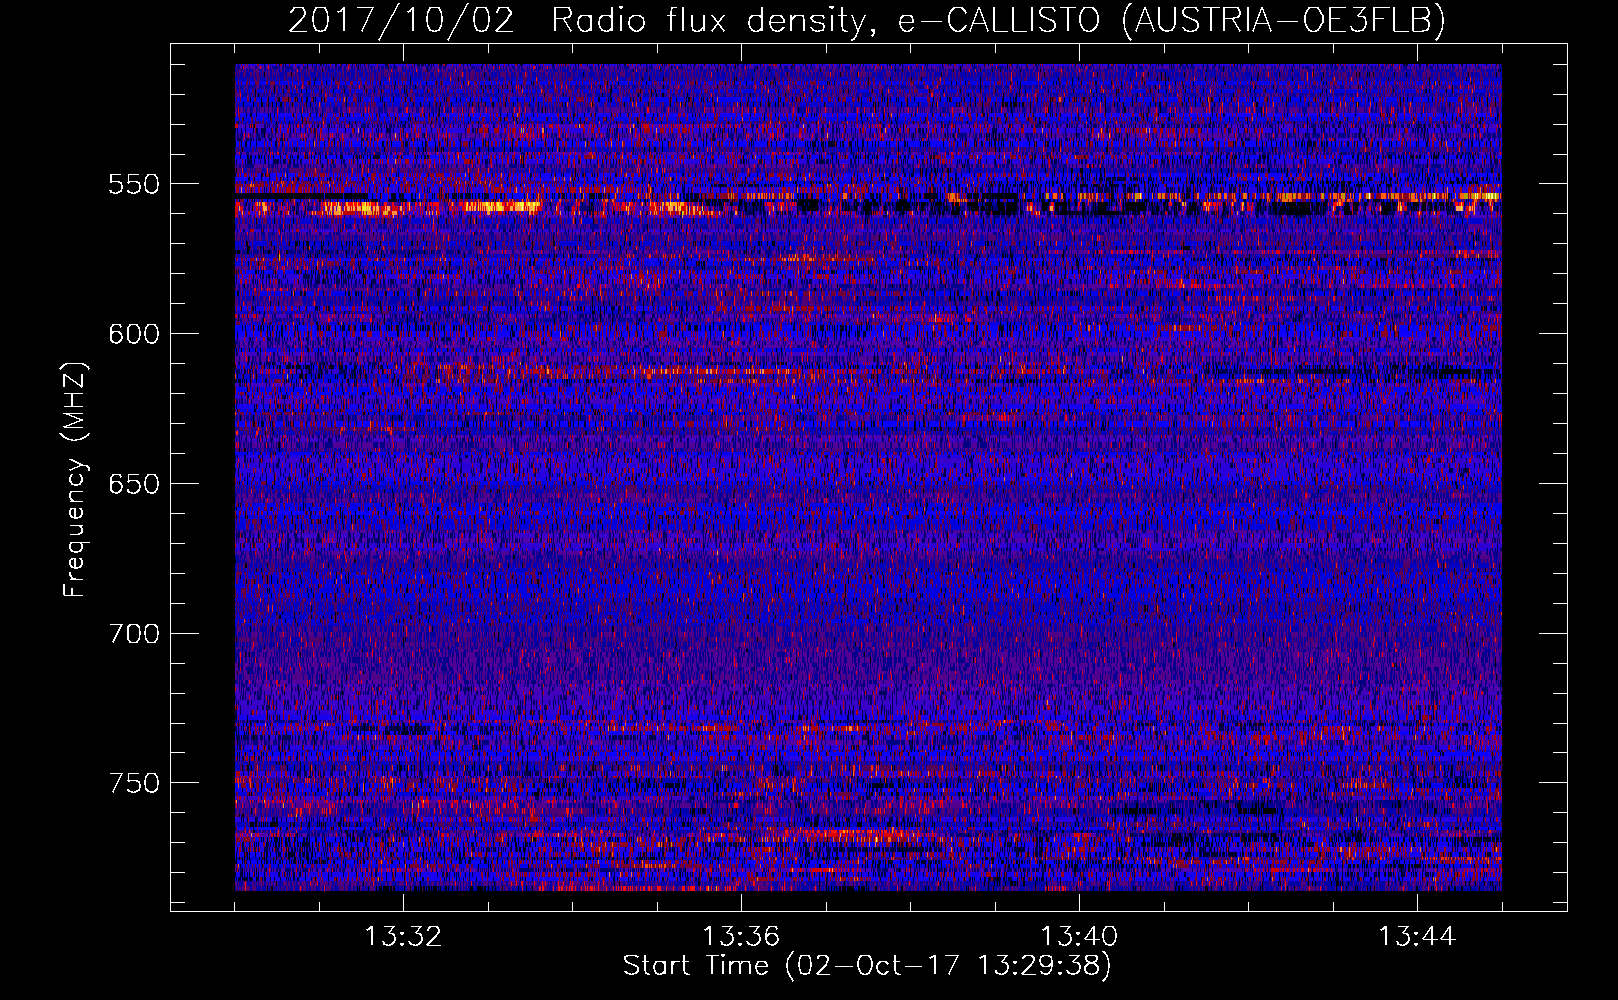Click the 'Start Time (02-Oct-17 13:29:38)' label

tap(867, 966)
